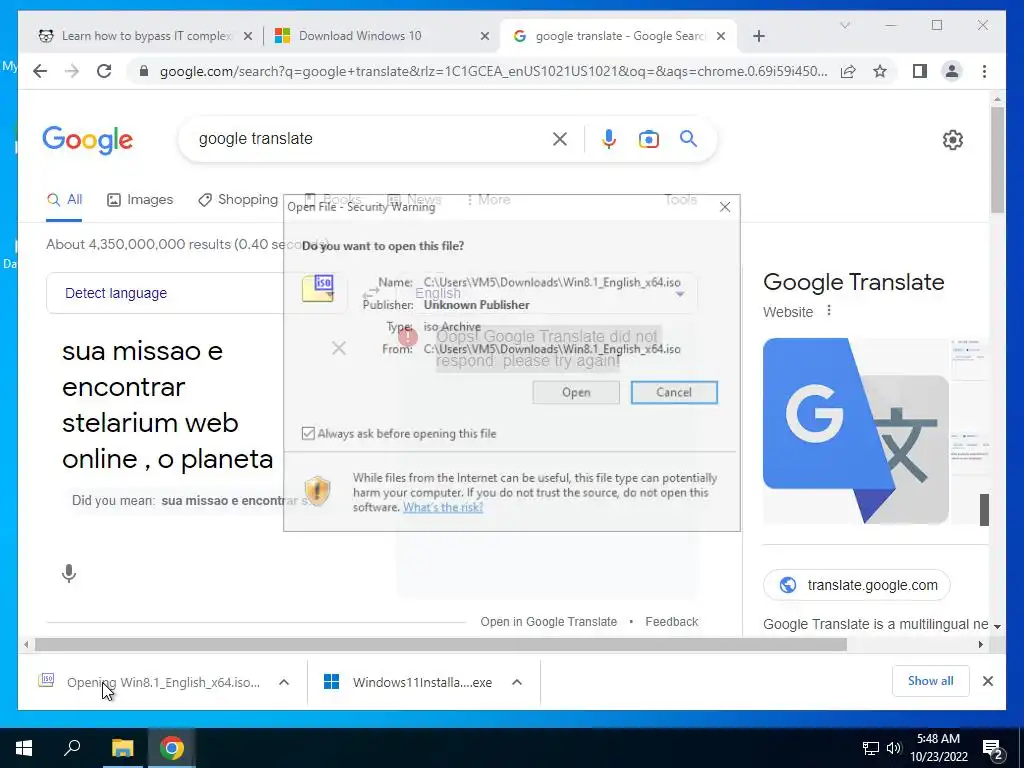The height and width of the screenshot is (768, 1024).
Task: Select the google translate search tab
Action: click(618, 36)
